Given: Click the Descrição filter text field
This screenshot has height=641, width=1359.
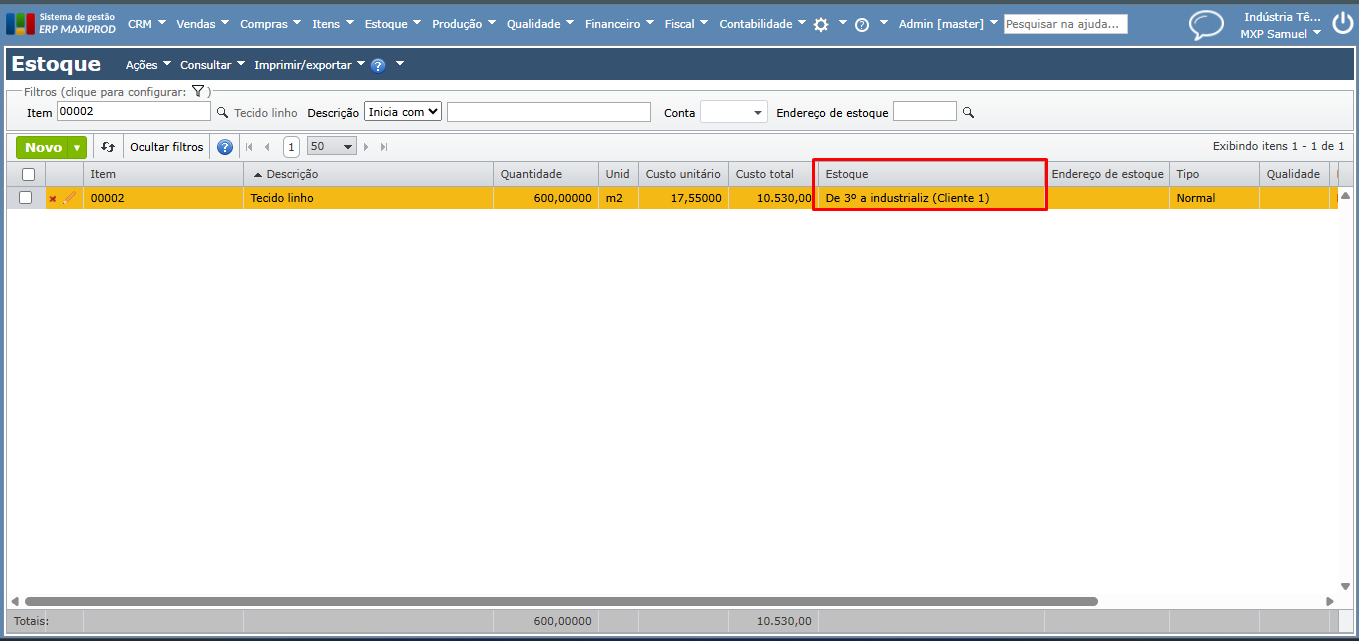Looking at the screenshot, I should [x=549, y=112].
